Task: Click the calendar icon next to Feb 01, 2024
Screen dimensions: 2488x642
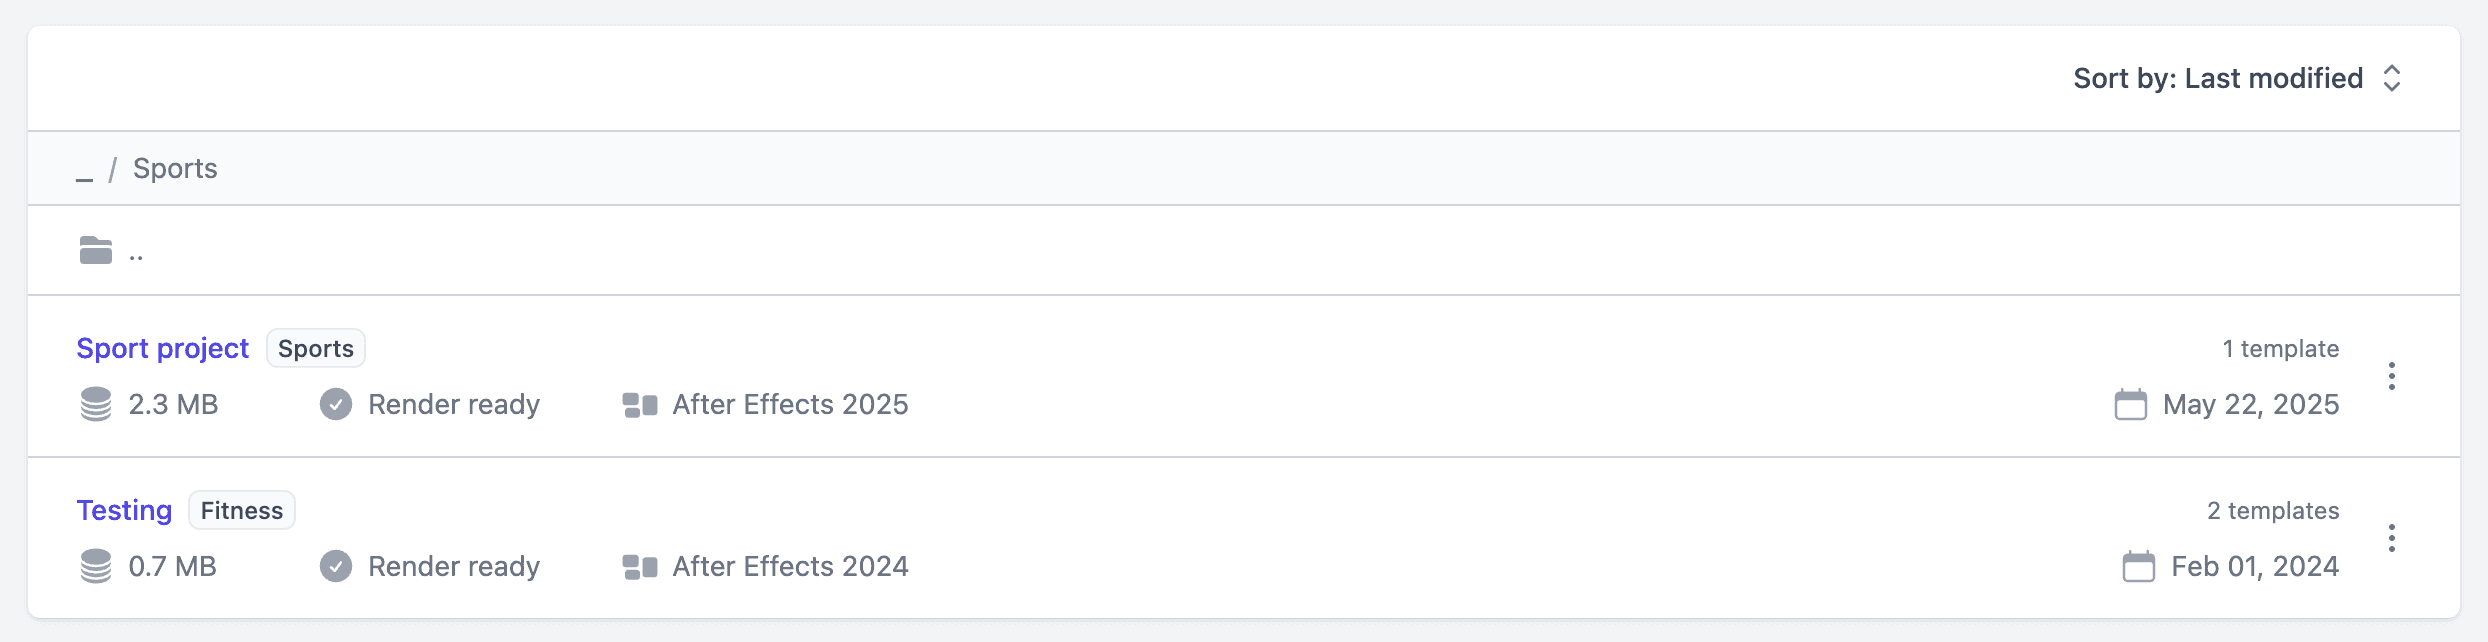Action: click(2139, 566)
